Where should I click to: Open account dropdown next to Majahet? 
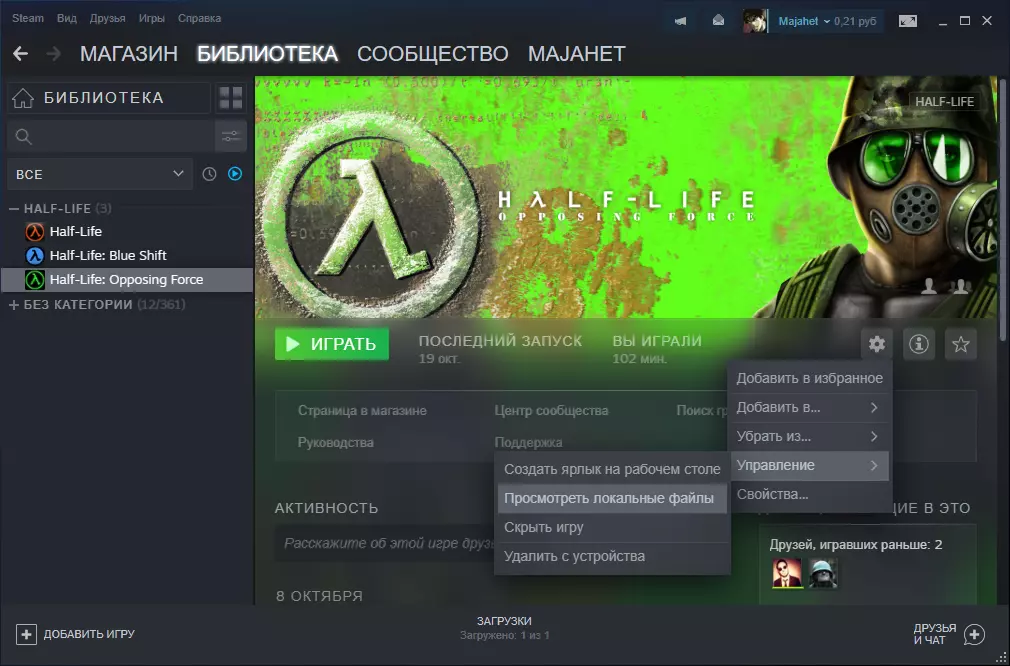826,21
